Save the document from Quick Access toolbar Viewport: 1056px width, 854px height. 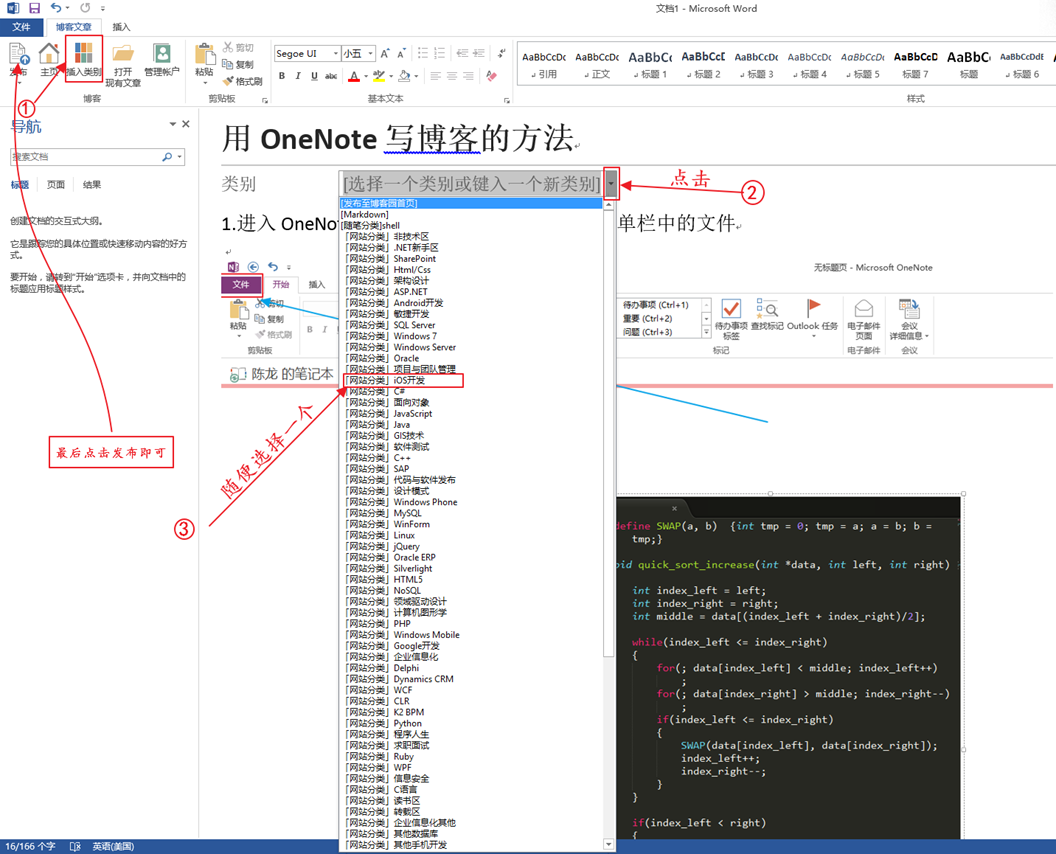coord(34,8)
